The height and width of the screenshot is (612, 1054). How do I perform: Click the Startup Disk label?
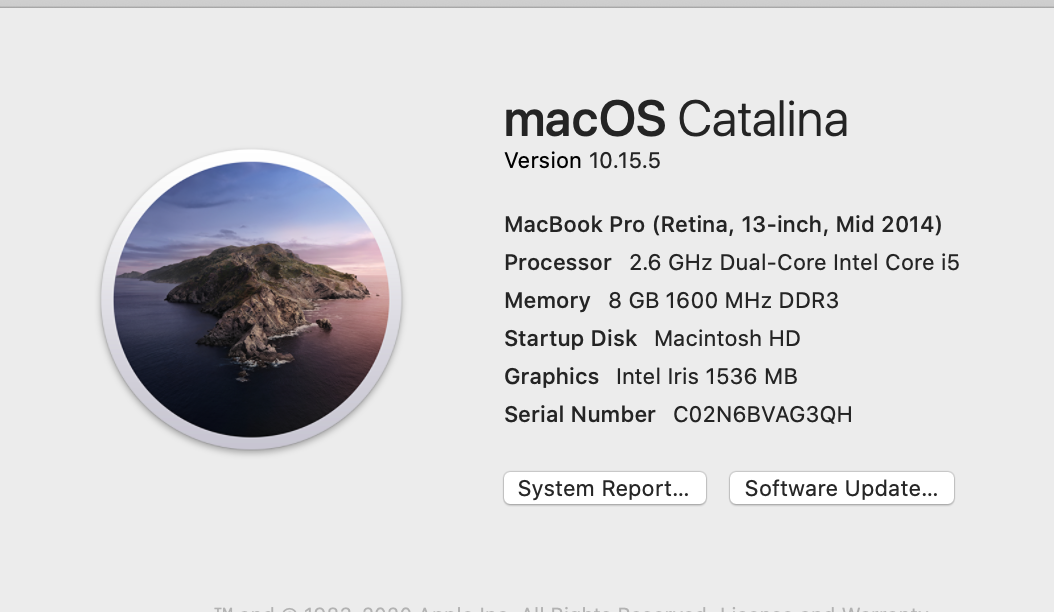click(570, 338)
